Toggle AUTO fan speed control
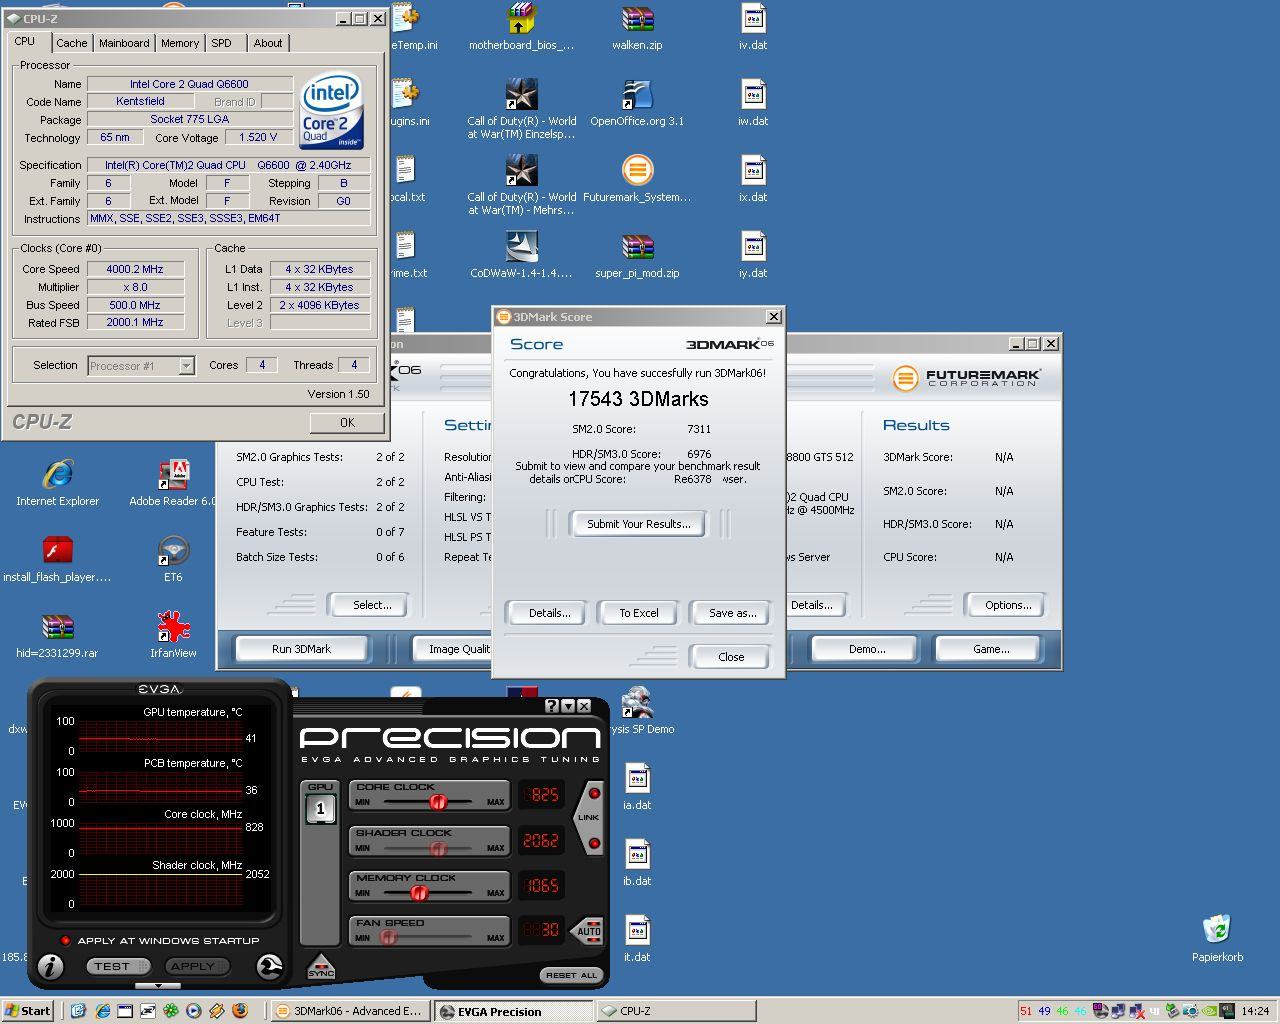Viewport: 1280px width, 1024px height. (589, 931)
